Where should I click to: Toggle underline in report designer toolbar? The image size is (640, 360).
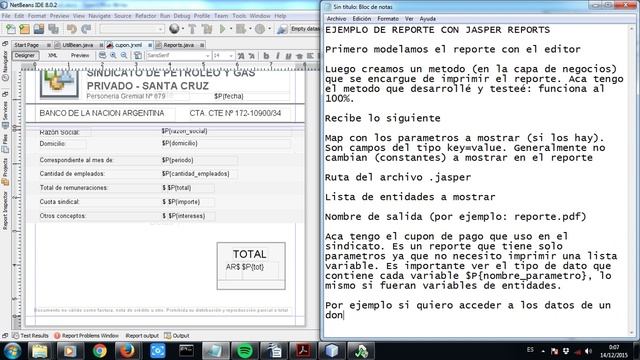point(288,56)
